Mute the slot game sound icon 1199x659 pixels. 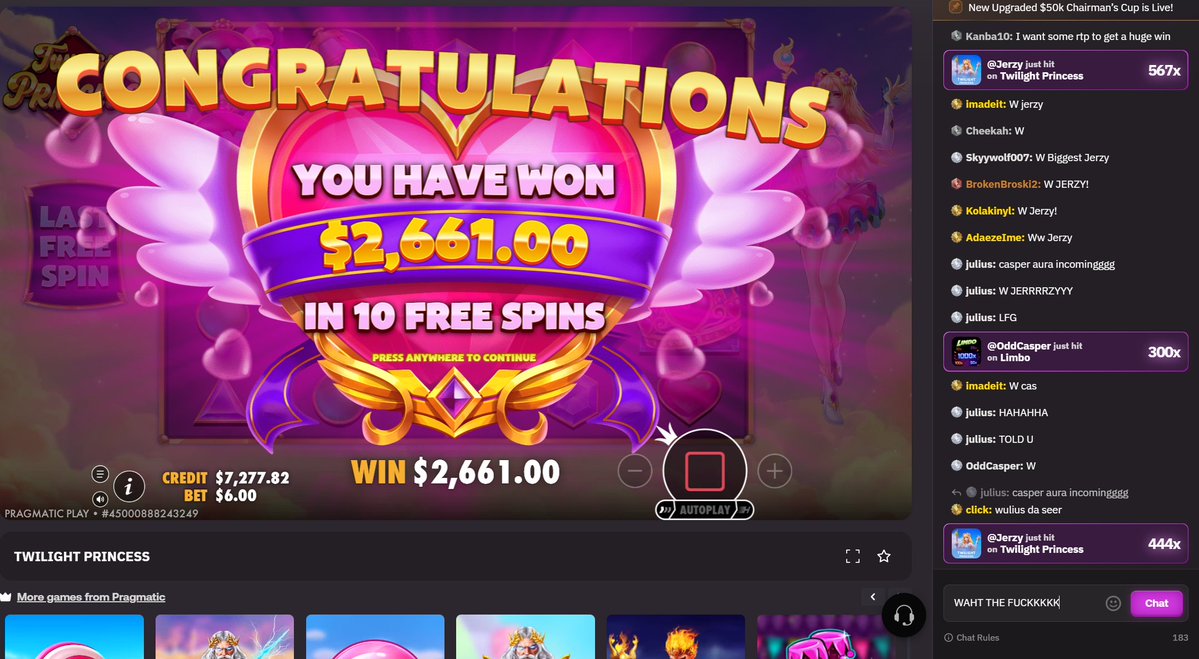pyautogui.click(x=100, y=499)
